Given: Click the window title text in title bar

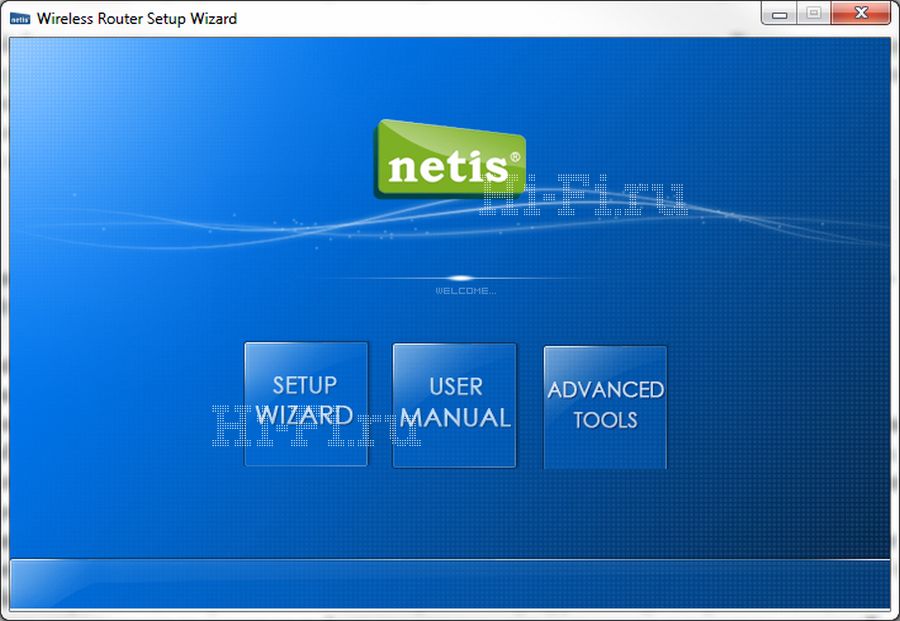Looking at the screenshot, I should tap(137, 18).
